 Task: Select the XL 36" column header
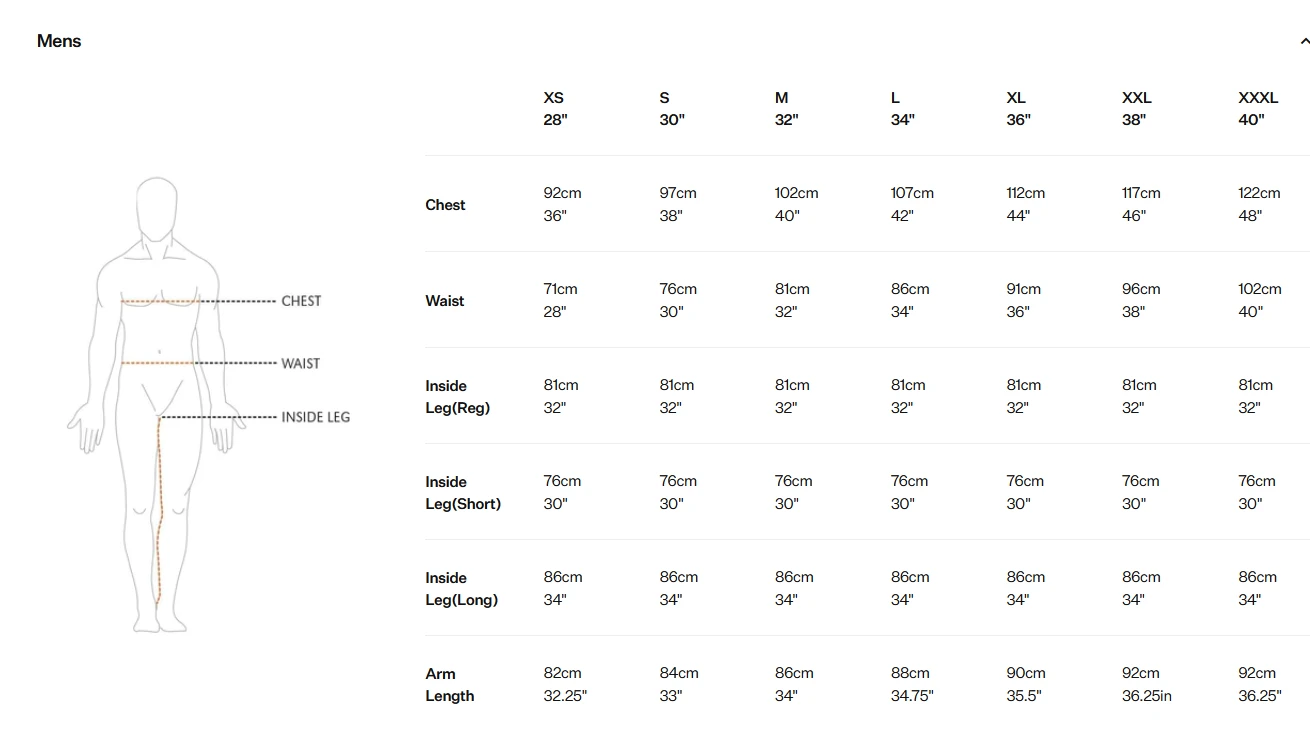(1018, 109)
